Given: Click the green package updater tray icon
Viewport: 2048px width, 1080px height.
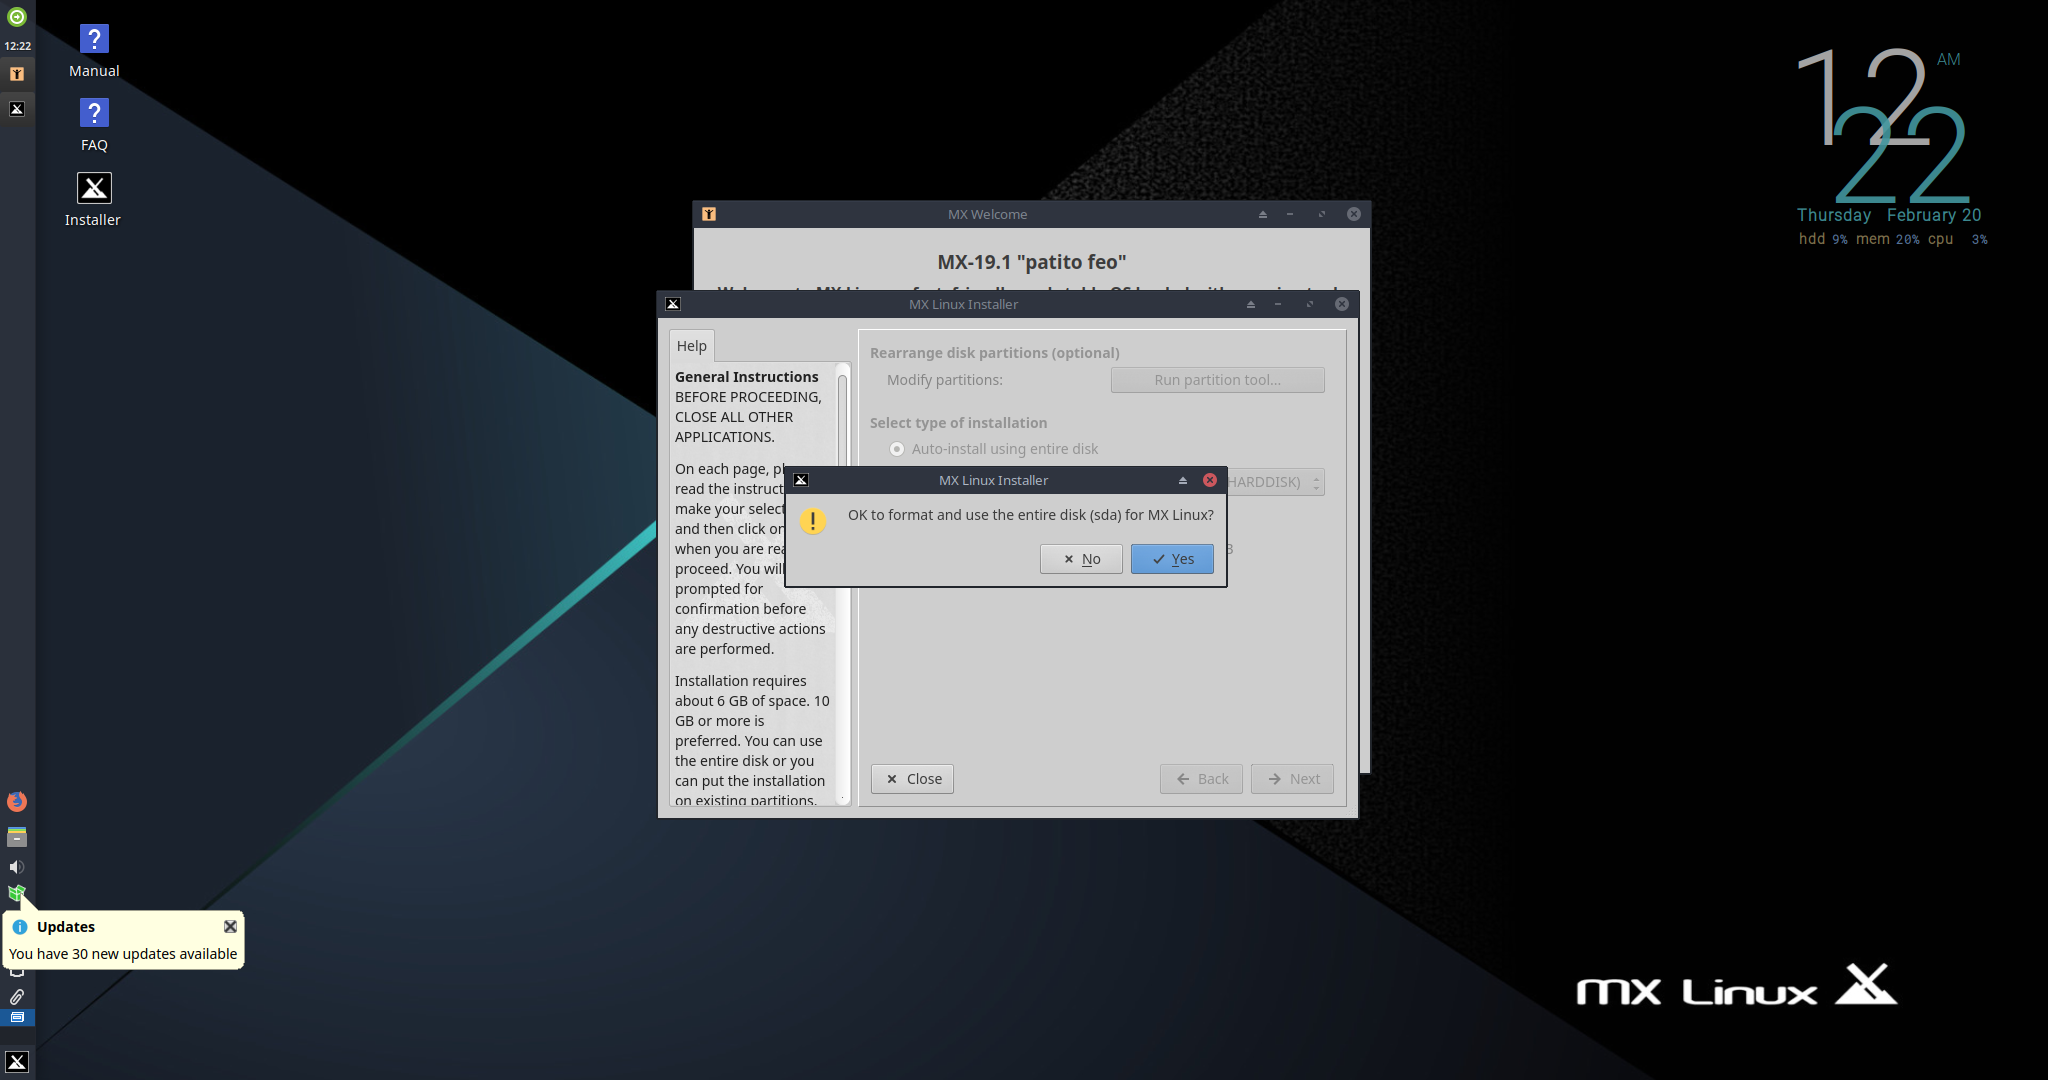Looking at the screenshot, I should click(x=17, y=892).
